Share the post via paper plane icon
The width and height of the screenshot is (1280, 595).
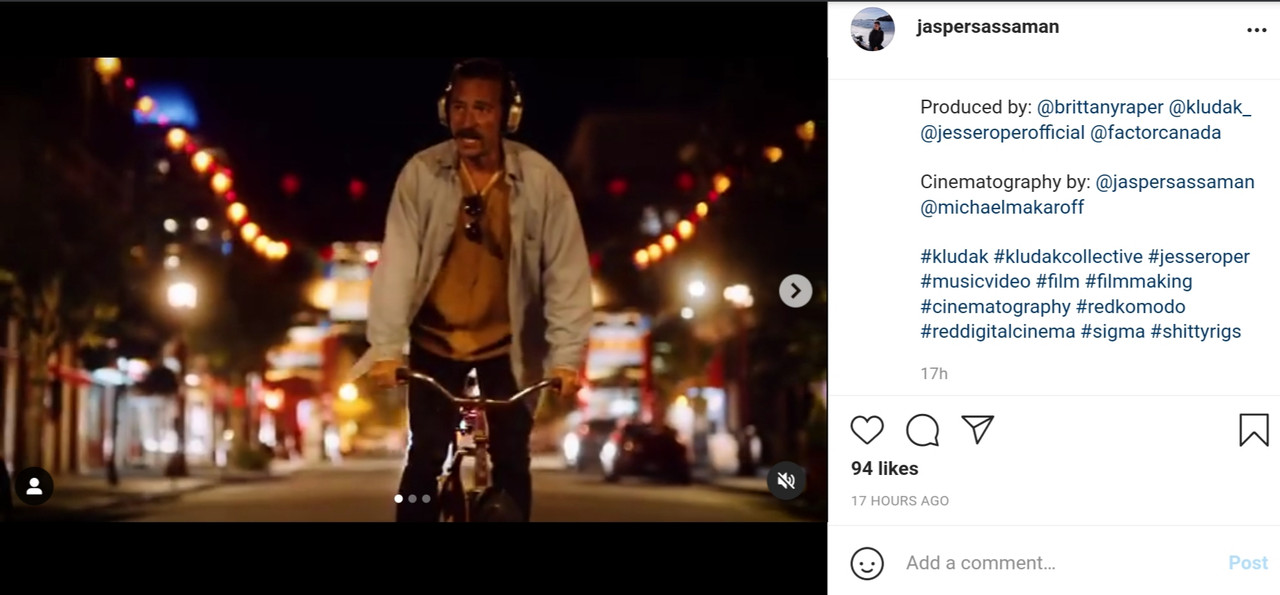(x=977, y=430)
